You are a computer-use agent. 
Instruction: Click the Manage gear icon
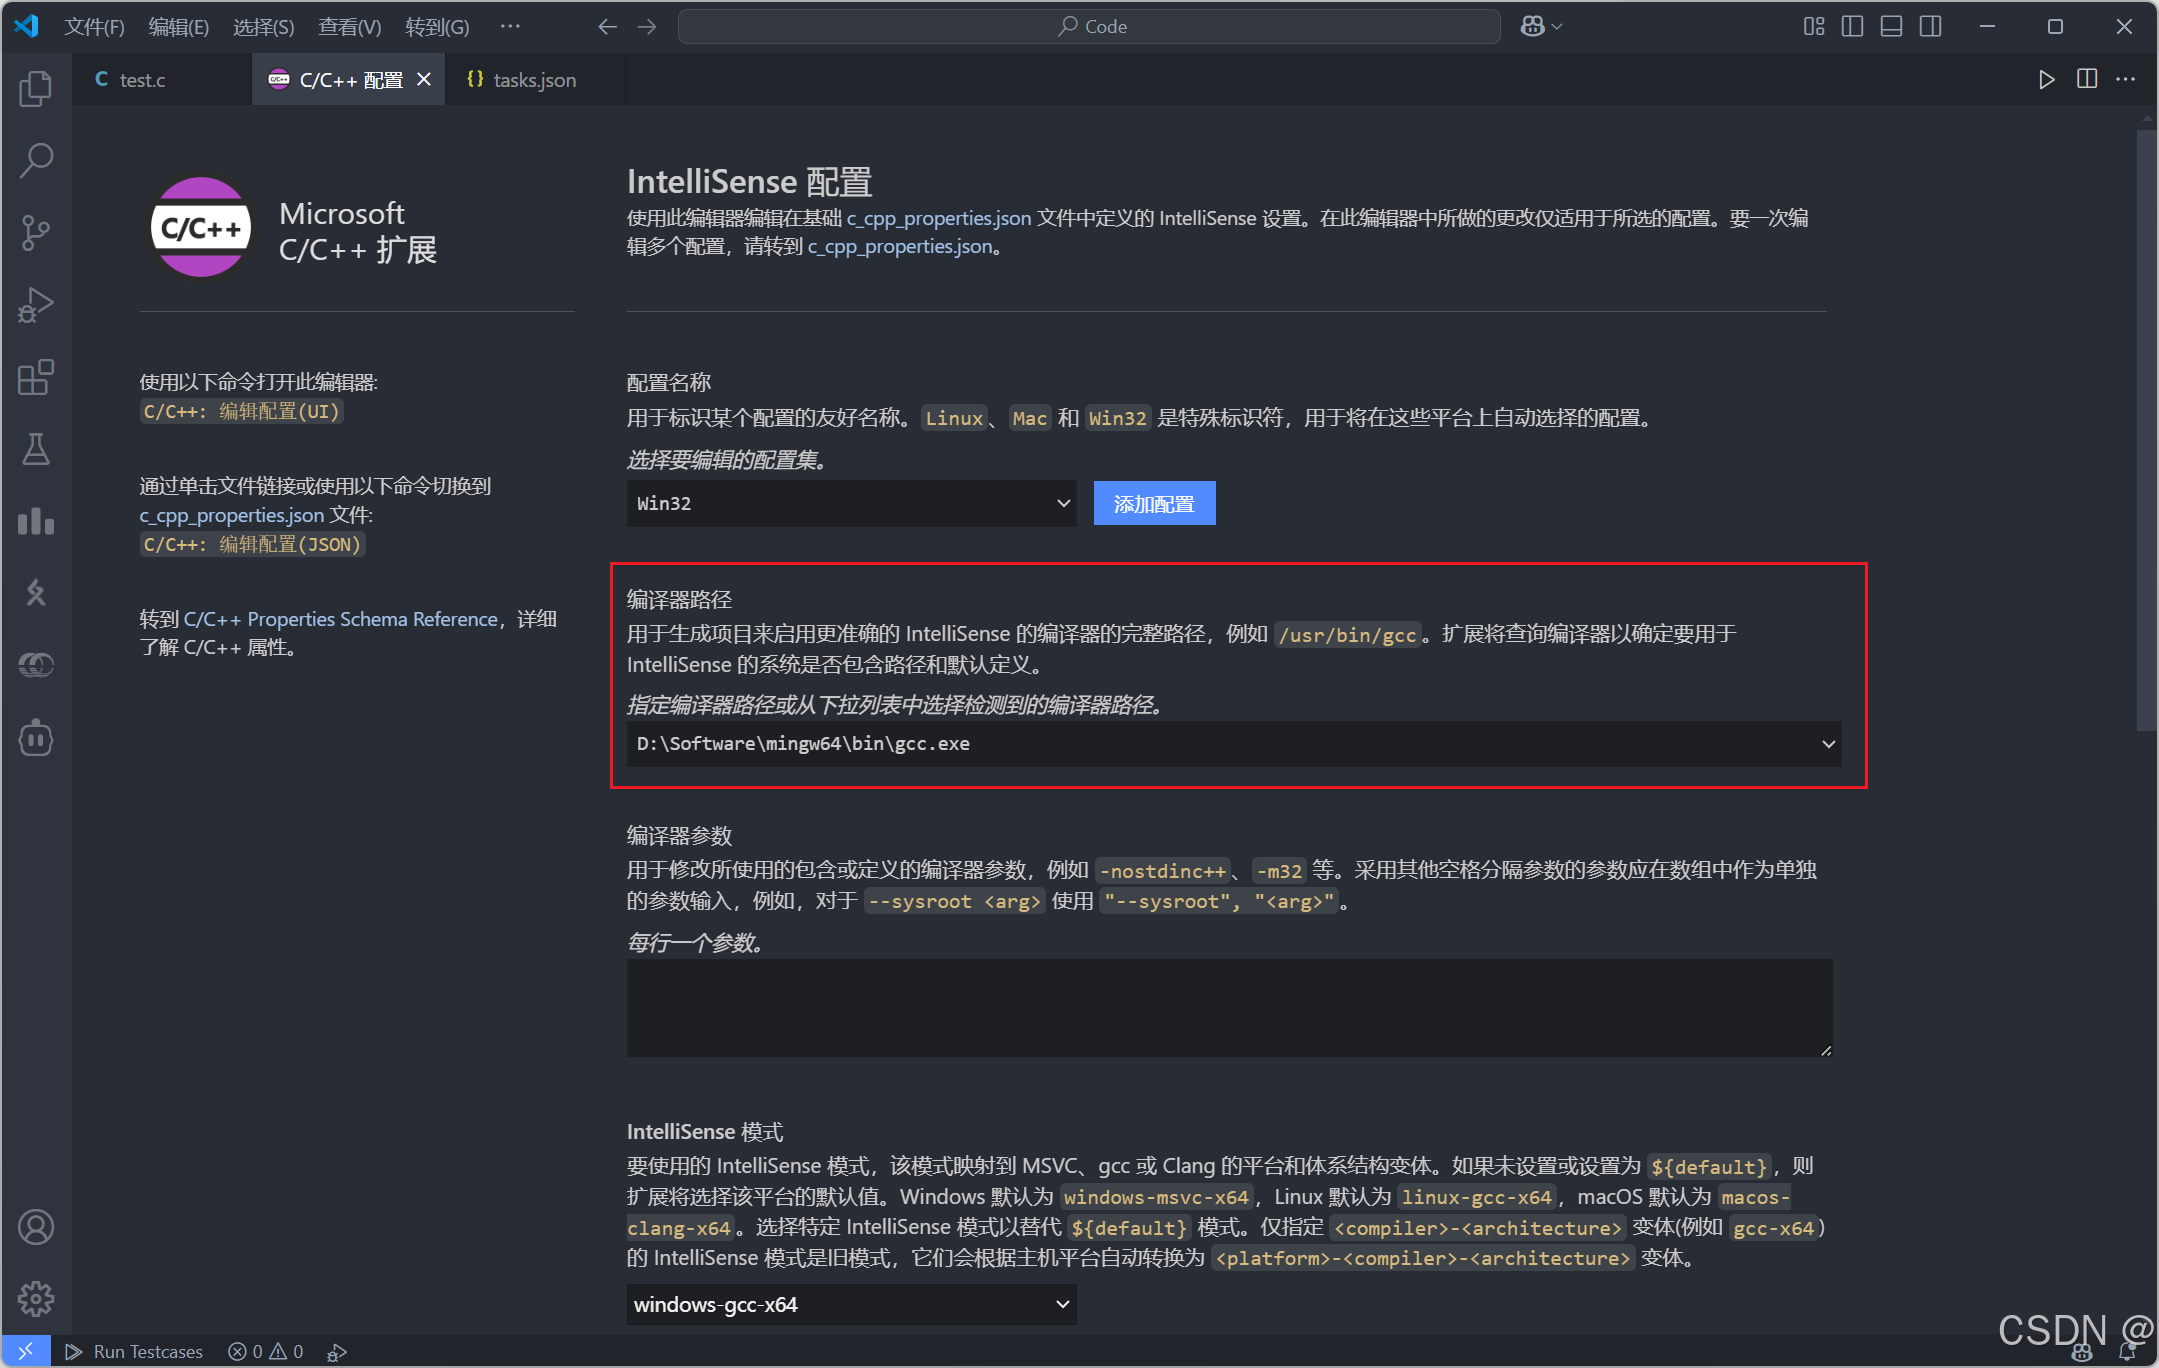click(x=36, y=1298)
